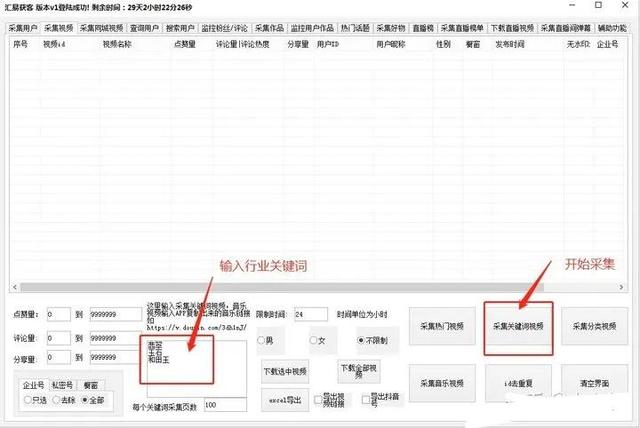Select the 直播榜 tab
Image resolution: width=640 pixels, height=428 pixels.
pyautogui.click(x=423, y=28)
